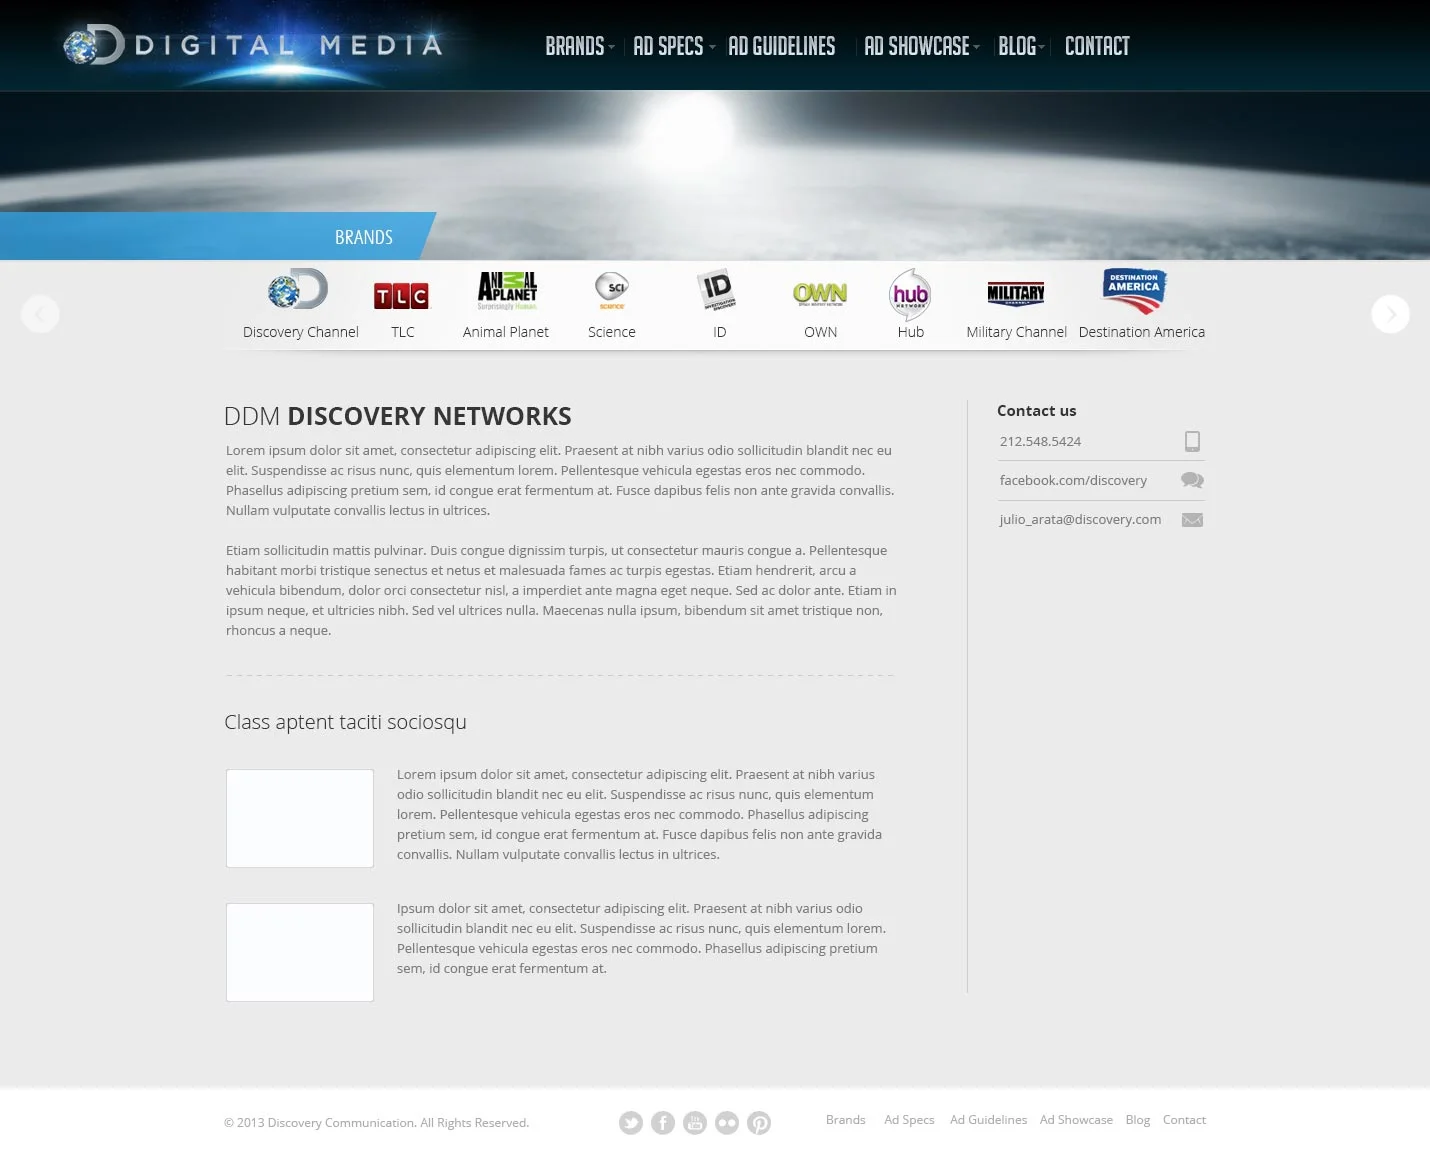
Task: Expand the Brands dropdown arrow in top navigation
Action: coord(611,47)
